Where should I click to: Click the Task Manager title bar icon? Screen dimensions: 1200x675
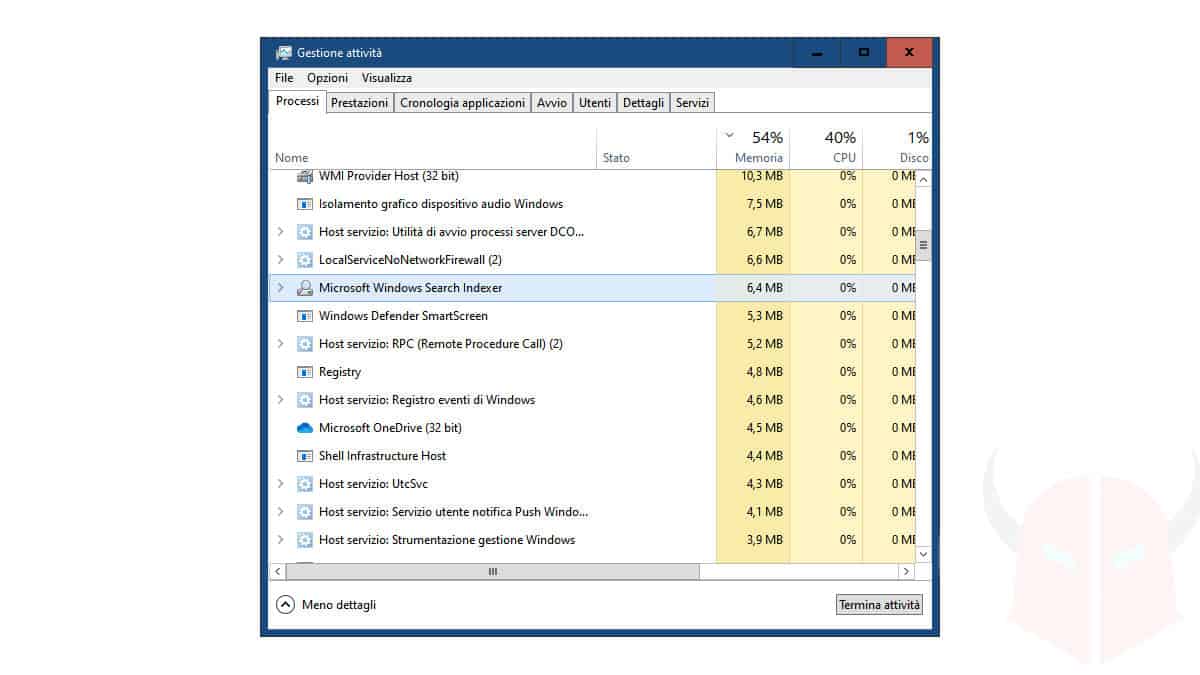tap(284, 53)
